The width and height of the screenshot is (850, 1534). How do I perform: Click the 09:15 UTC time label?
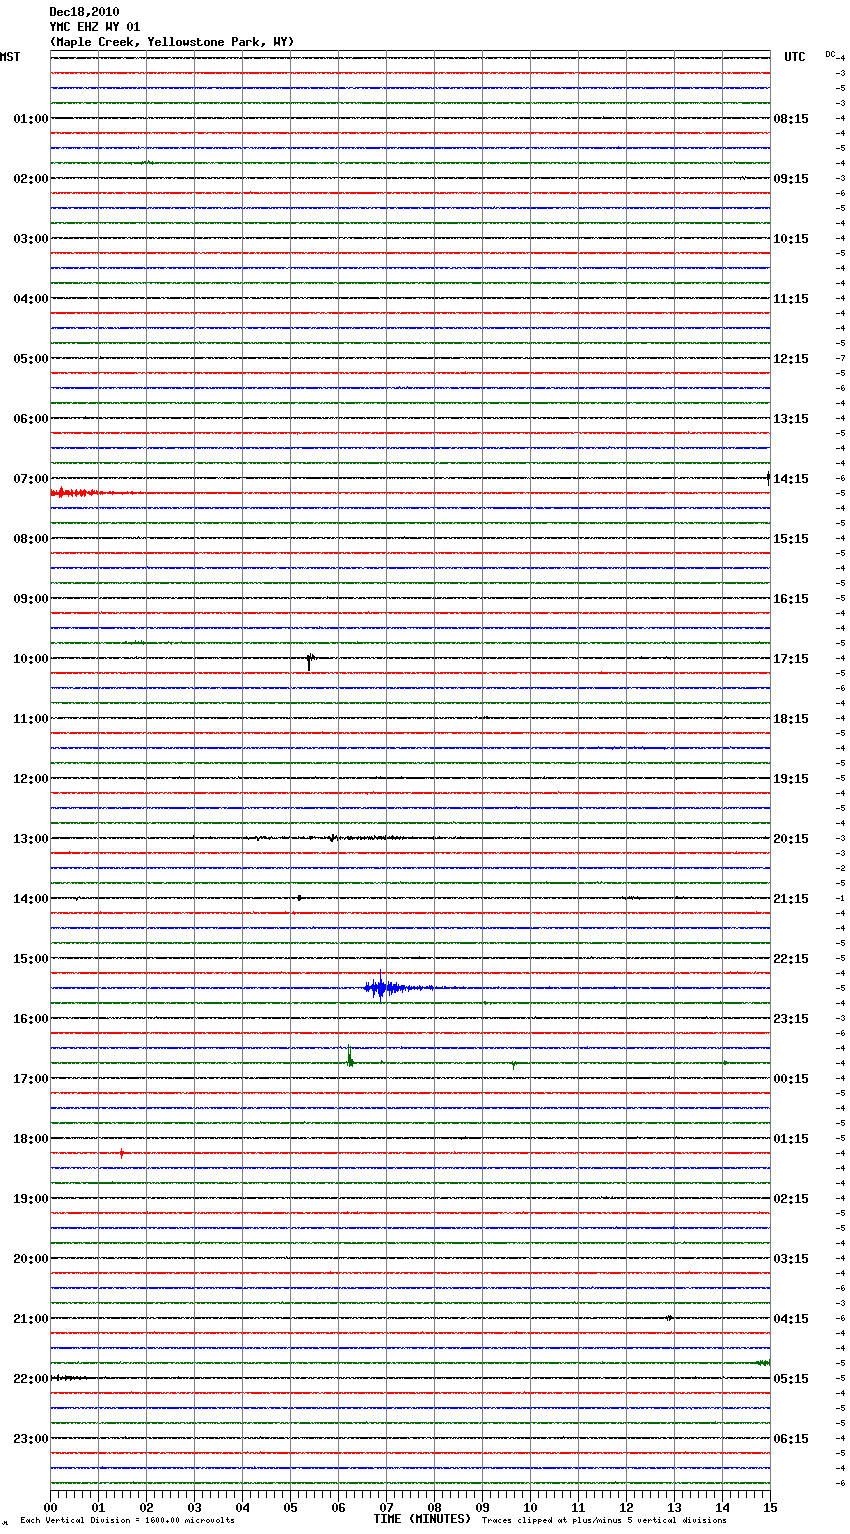[x=791, y=179]
